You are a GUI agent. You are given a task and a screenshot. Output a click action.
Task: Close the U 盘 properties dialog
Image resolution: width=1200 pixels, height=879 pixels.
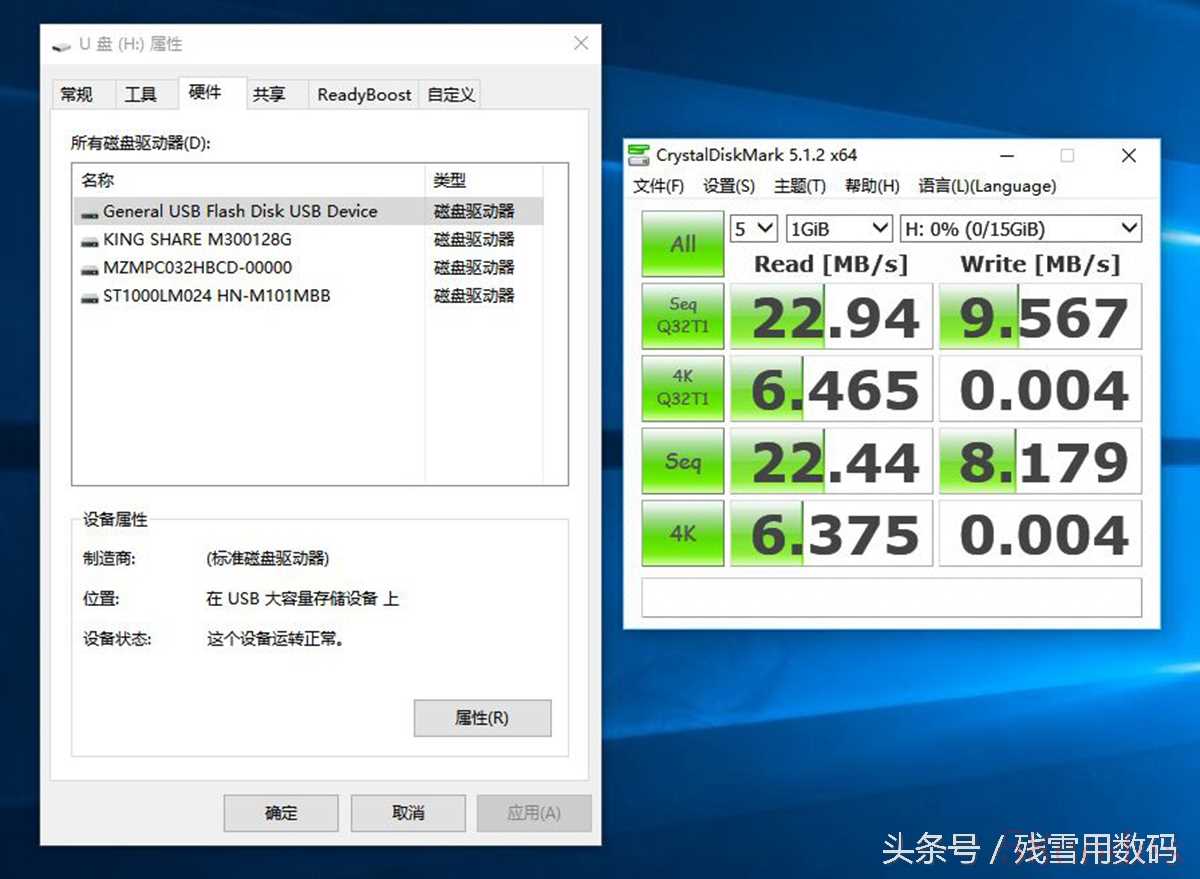581,43
